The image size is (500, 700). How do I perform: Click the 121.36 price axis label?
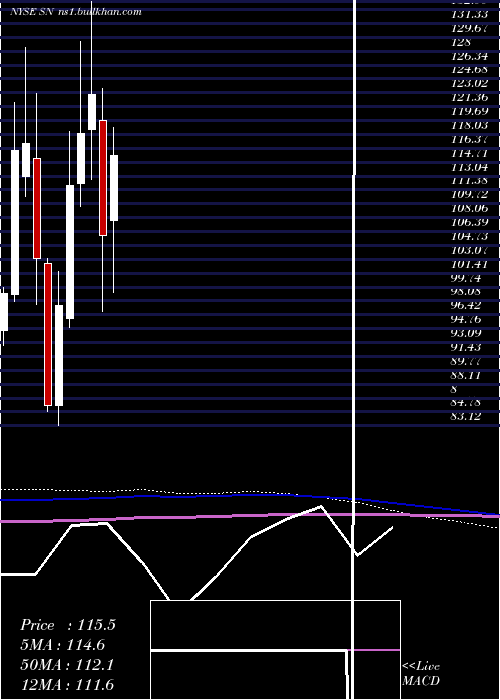point(470,98)
